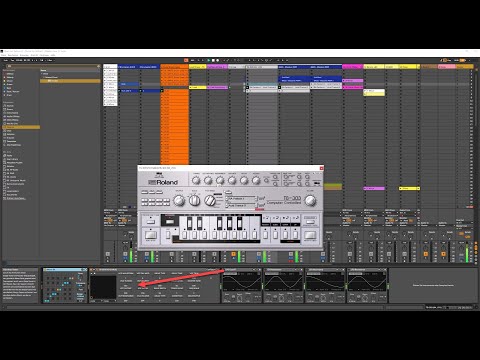Click the browser search field
The image size is (480, 360).
pyautogui.click(x=52, y=66)
